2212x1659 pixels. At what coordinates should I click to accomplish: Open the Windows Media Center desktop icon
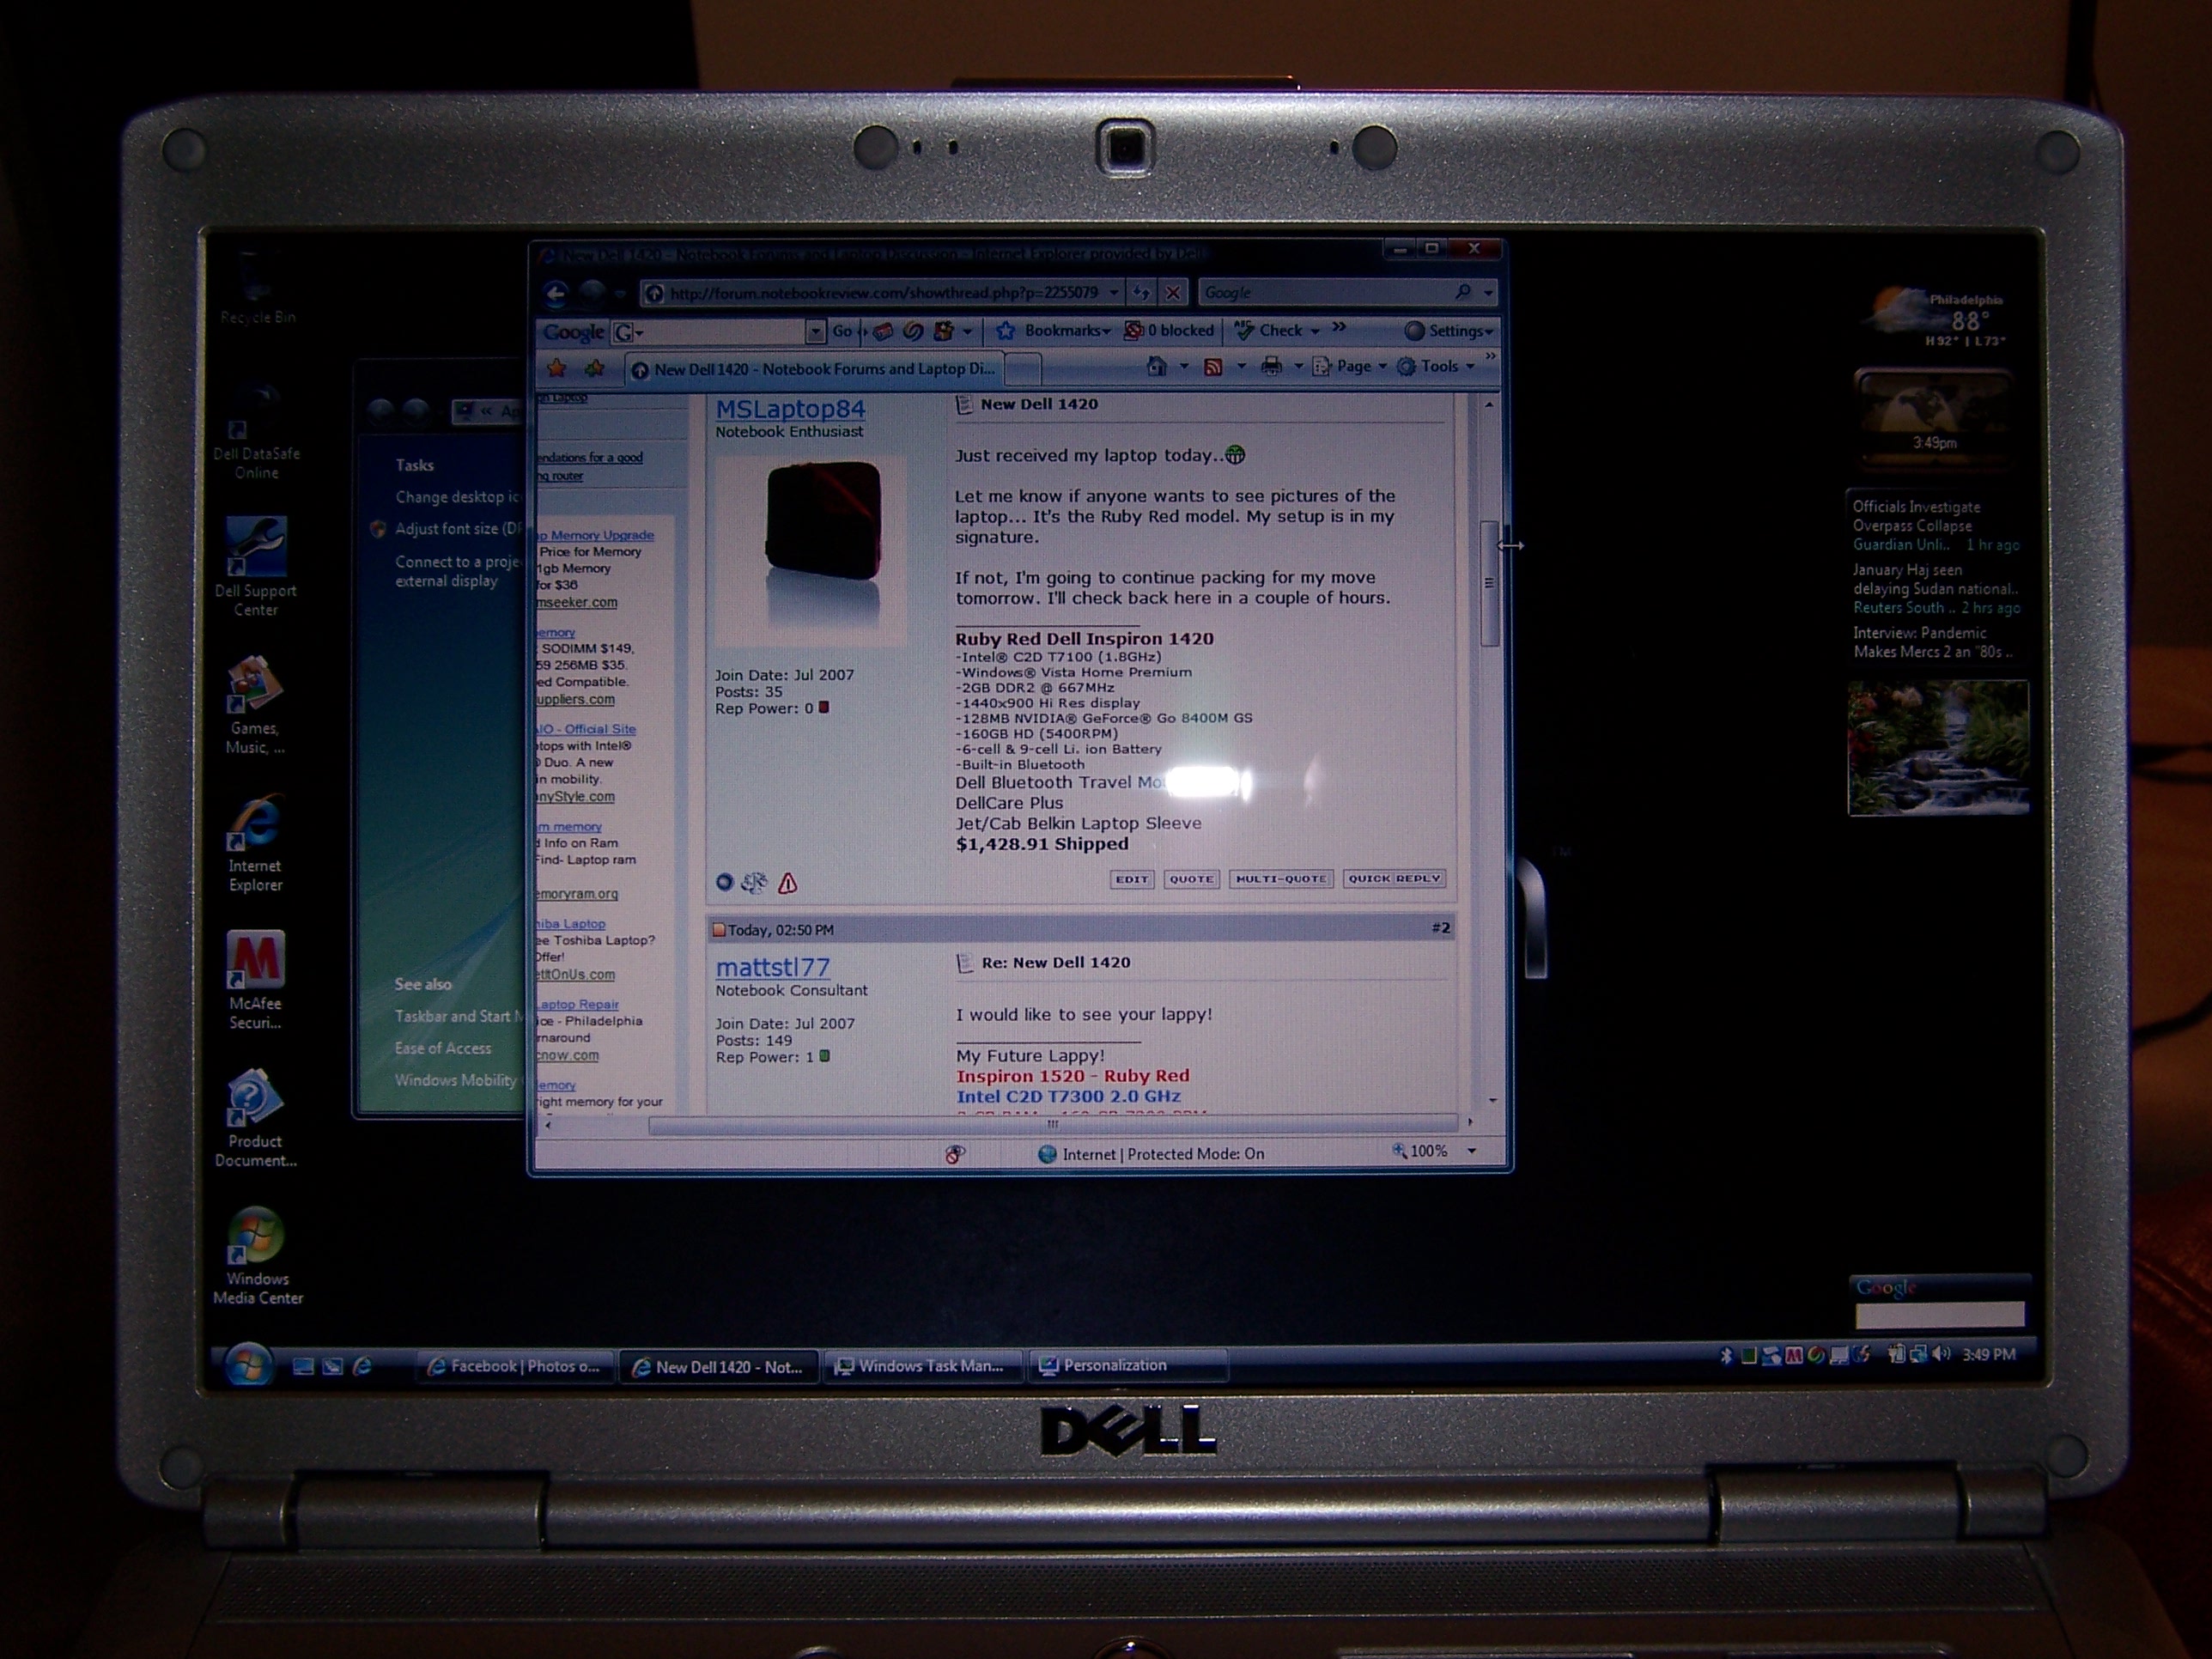[x=257, y=1256]
